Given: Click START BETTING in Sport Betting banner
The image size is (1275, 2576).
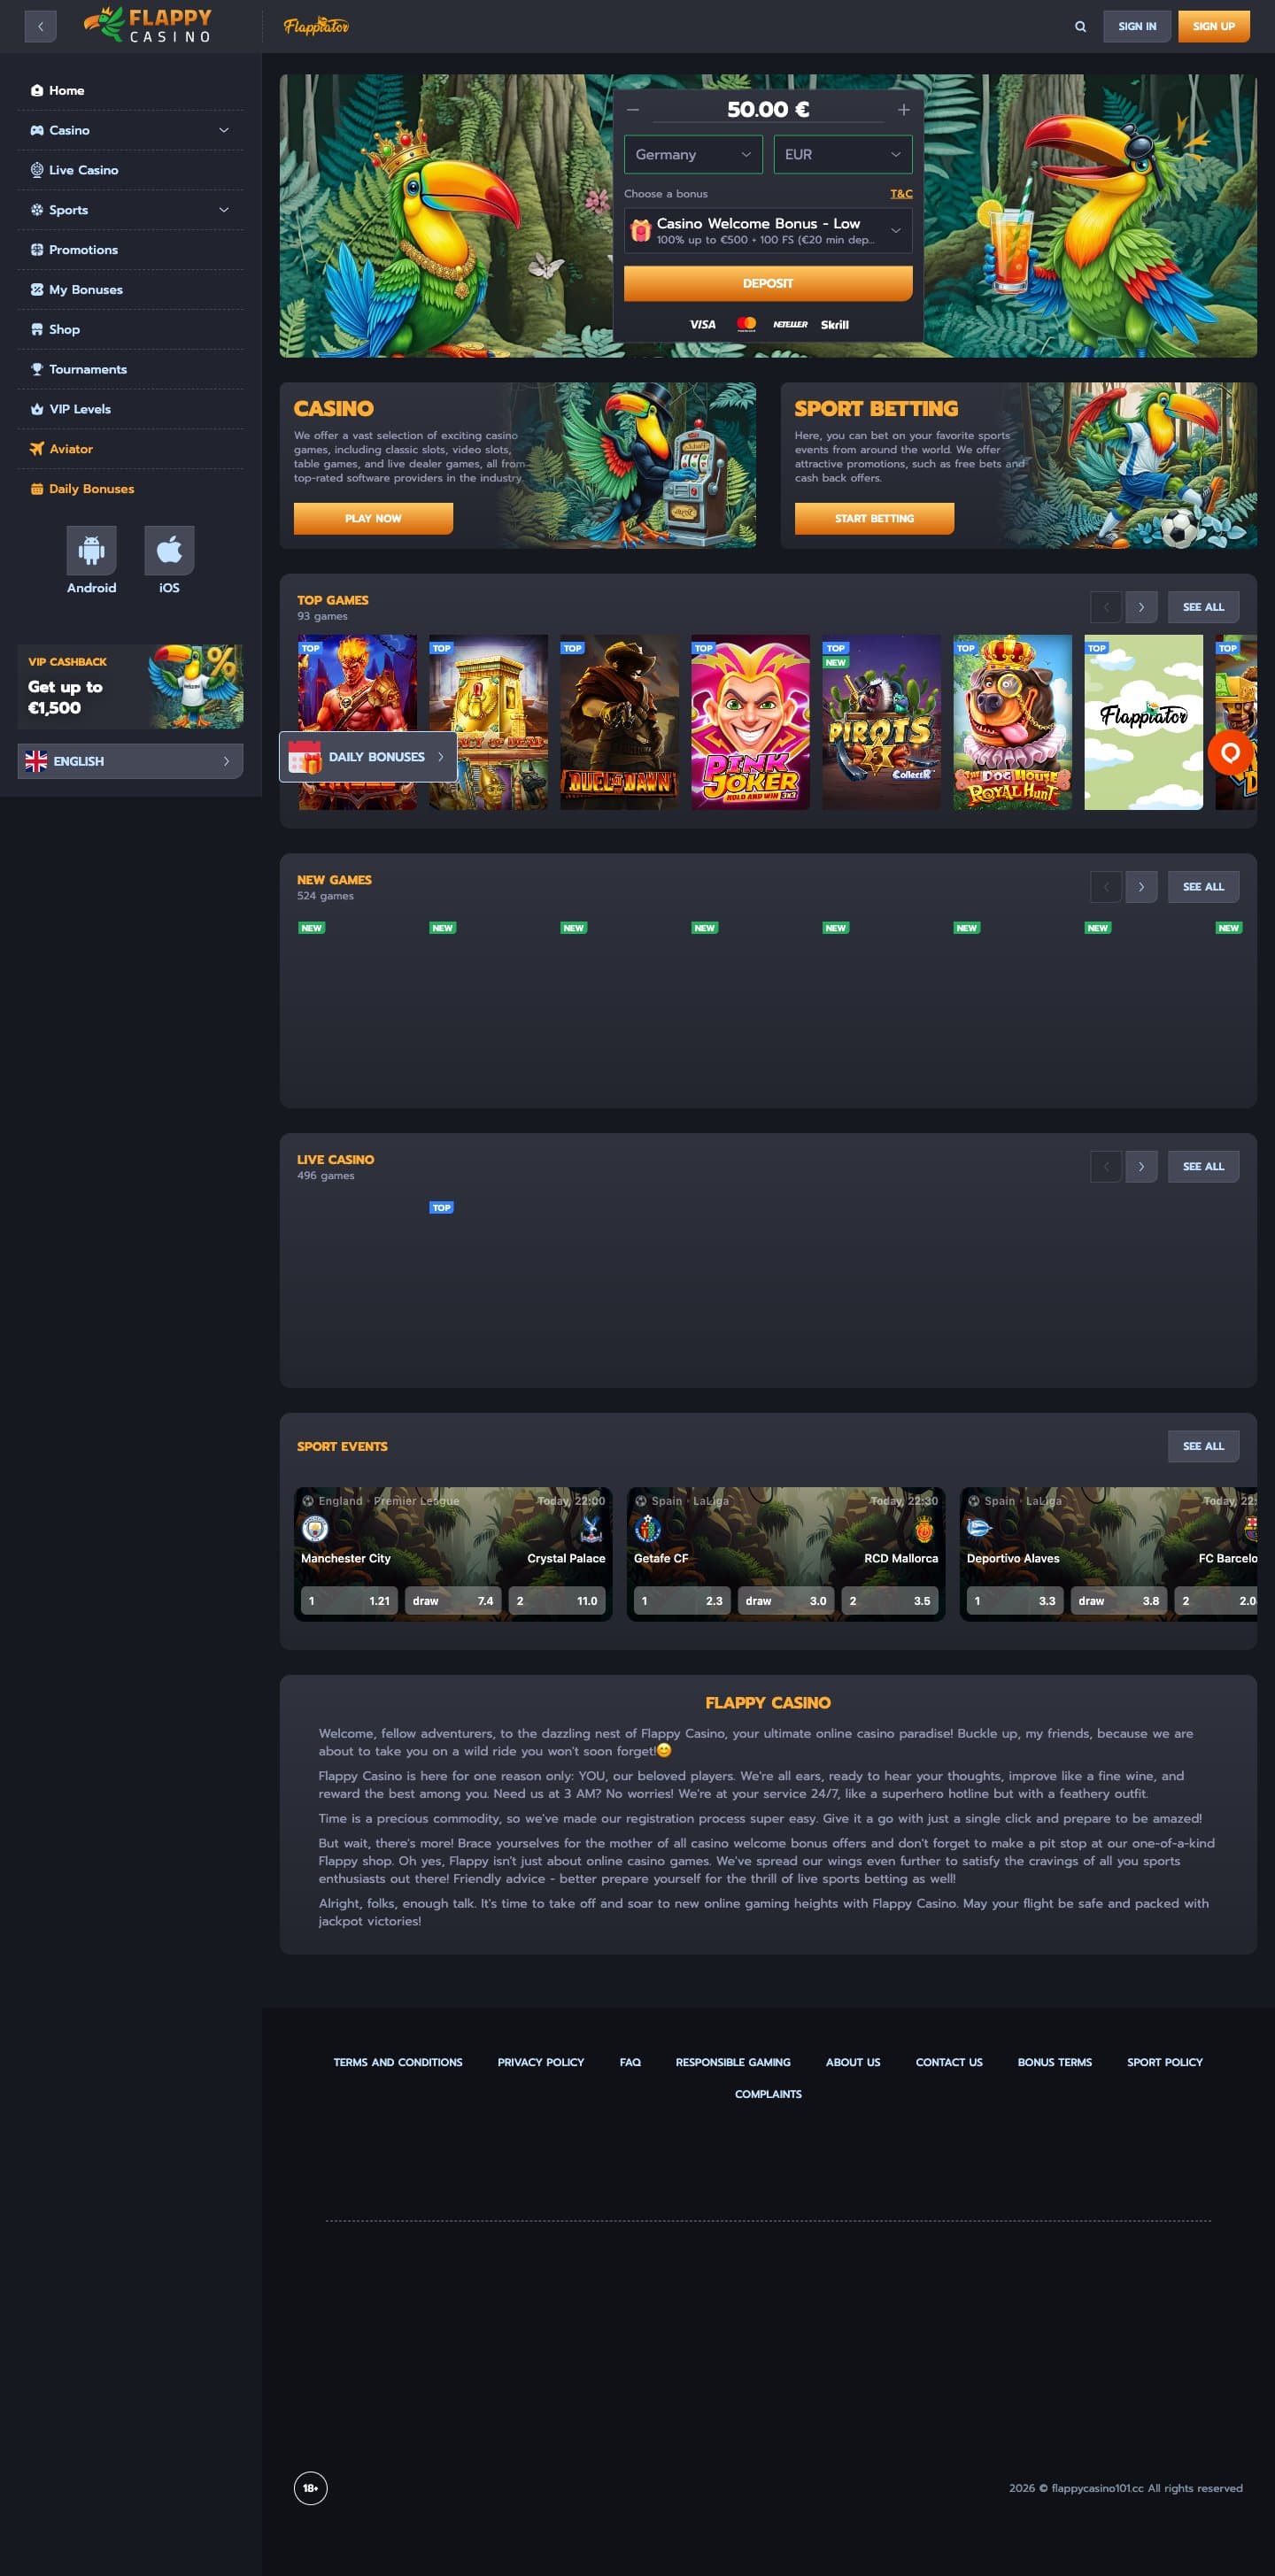Looking at the screenshot, I should tap(874, 518).
